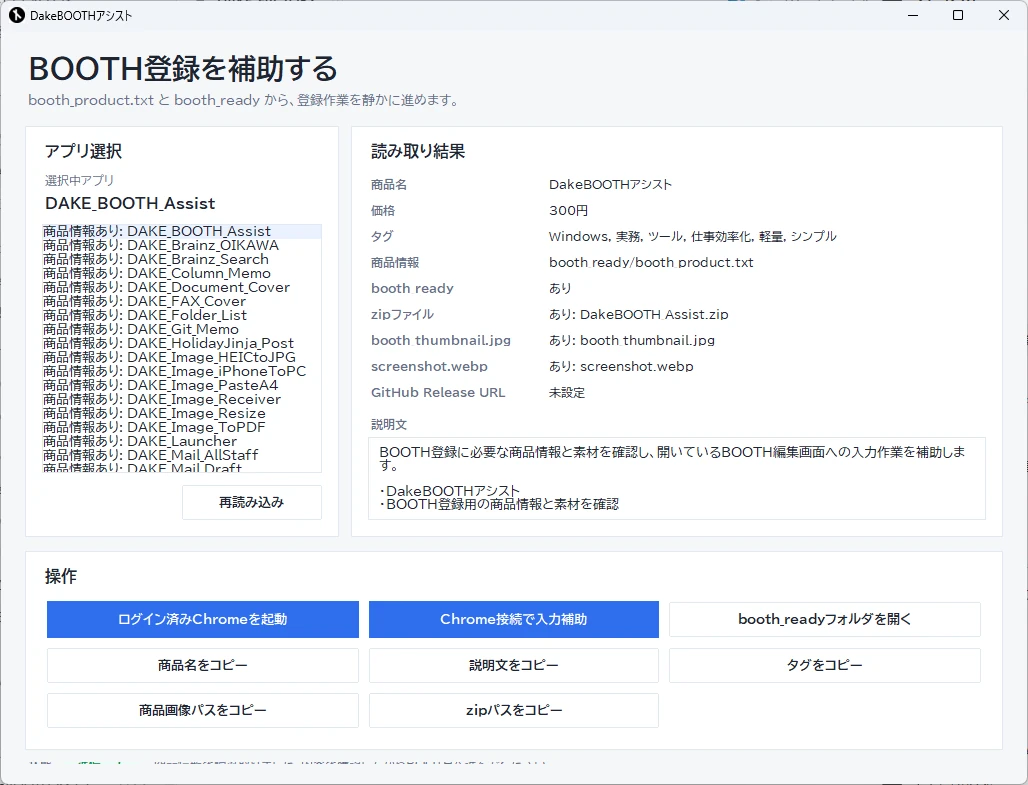Image resolution: width=1028 pixels, height=785 pixels.
Task: Copy product name with 商品名をコピー
Action: tap(203, 666)
